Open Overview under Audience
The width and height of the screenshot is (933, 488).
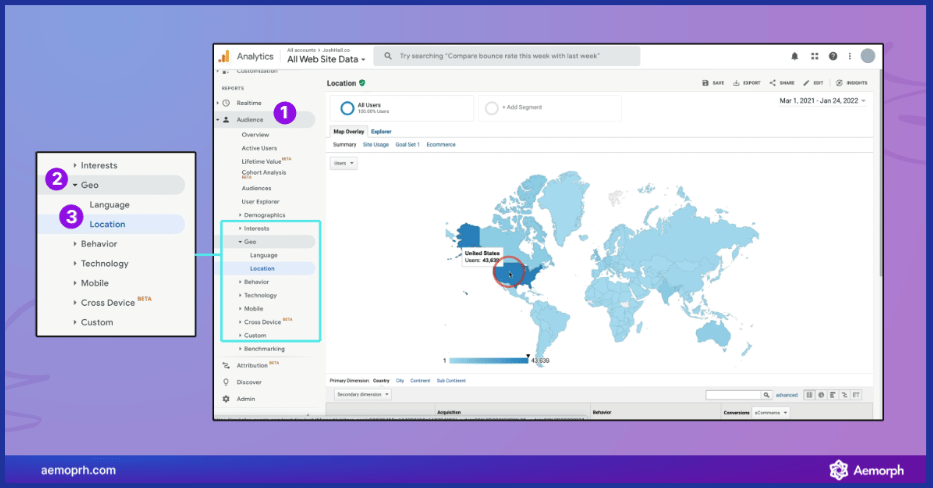click(x=255, y=134)
